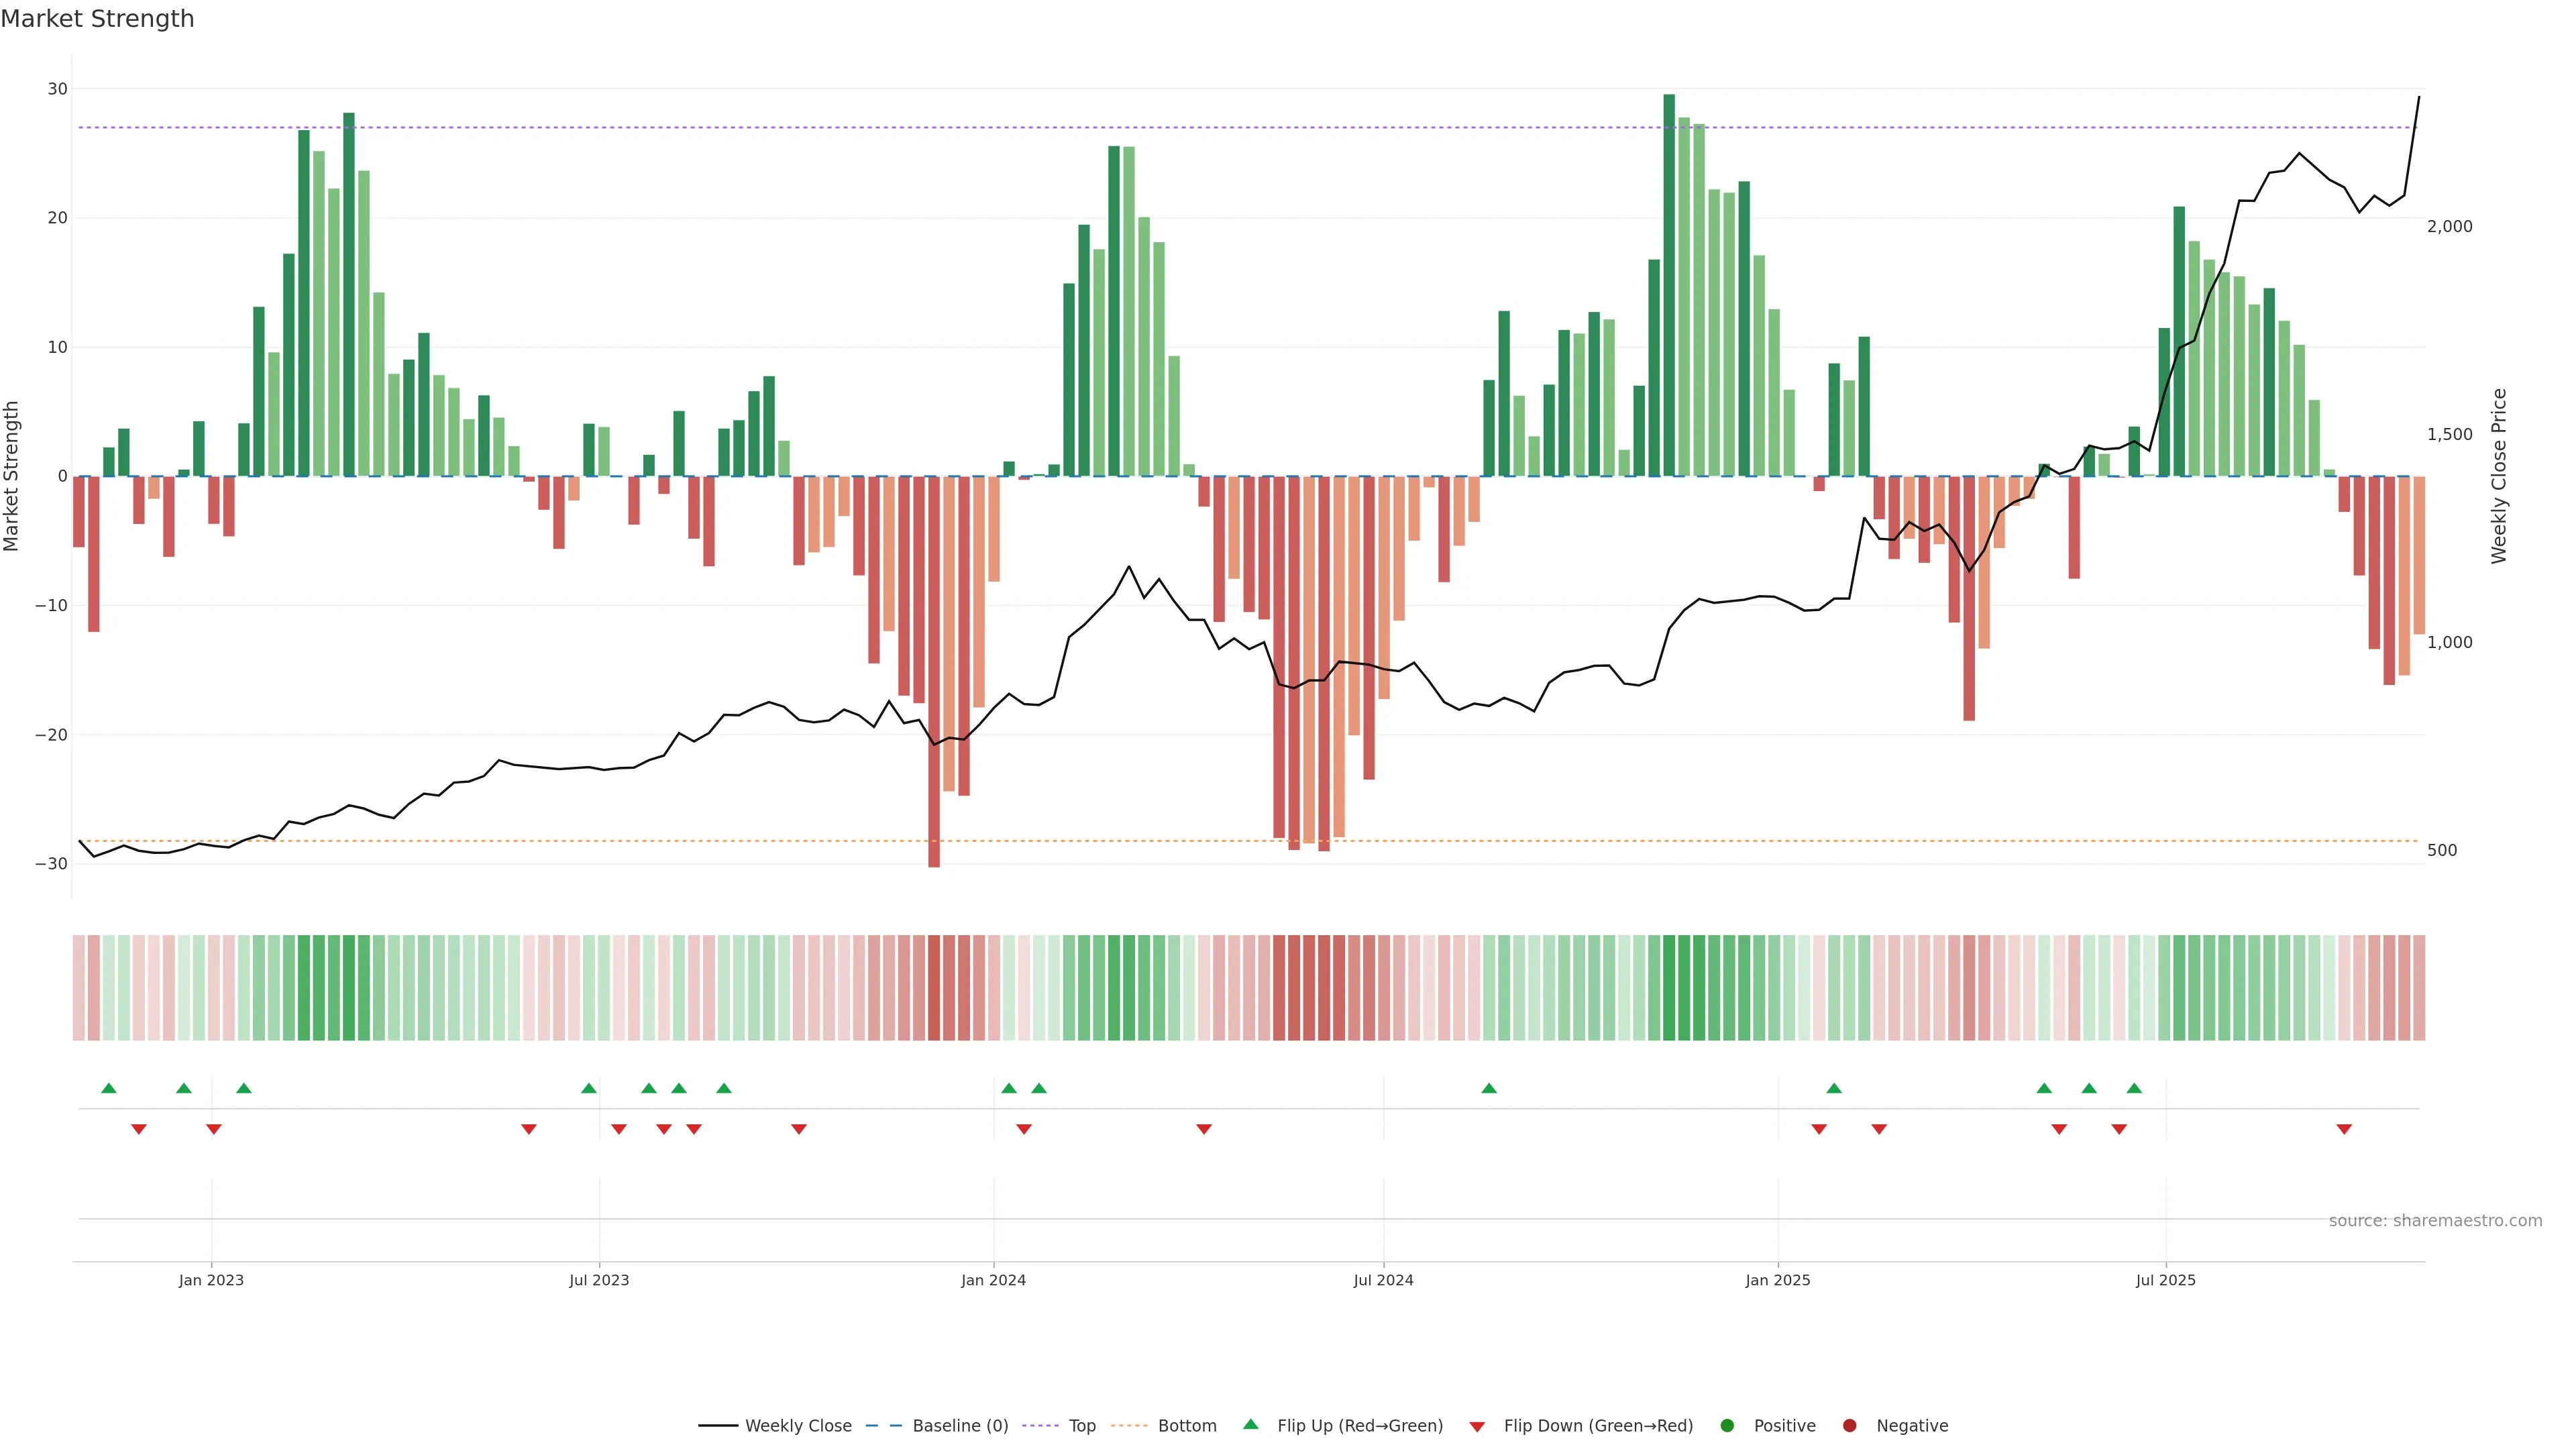Click the Jan 2024 x-axis label
The height and width of the screenshot is (1449, 2576).
coord(993,1280)
